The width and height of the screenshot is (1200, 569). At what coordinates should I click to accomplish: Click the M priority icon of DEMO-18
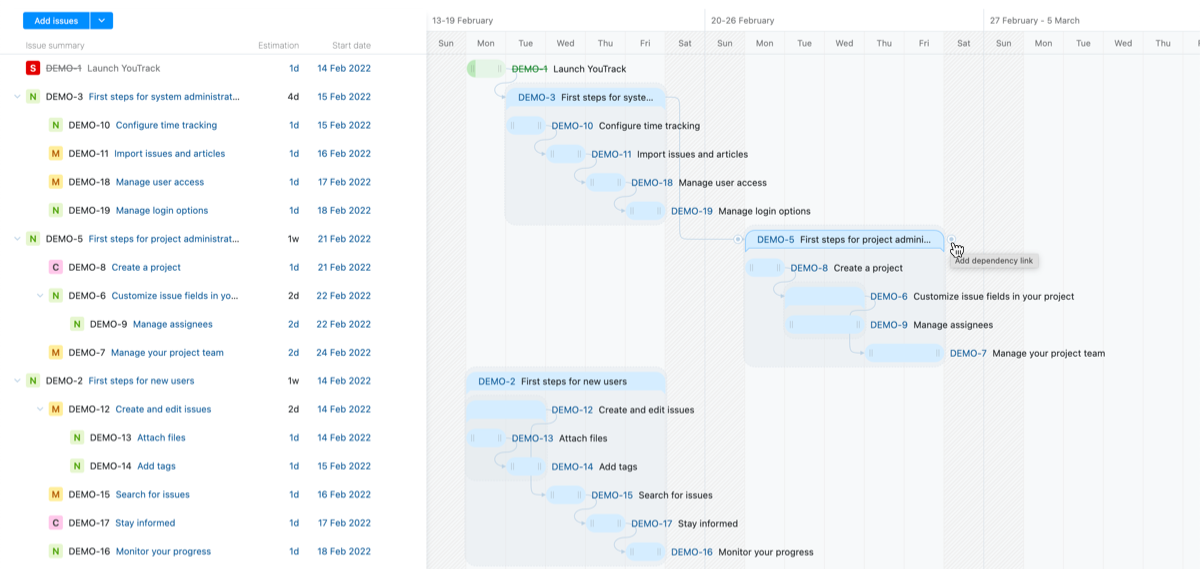point(56,182)
